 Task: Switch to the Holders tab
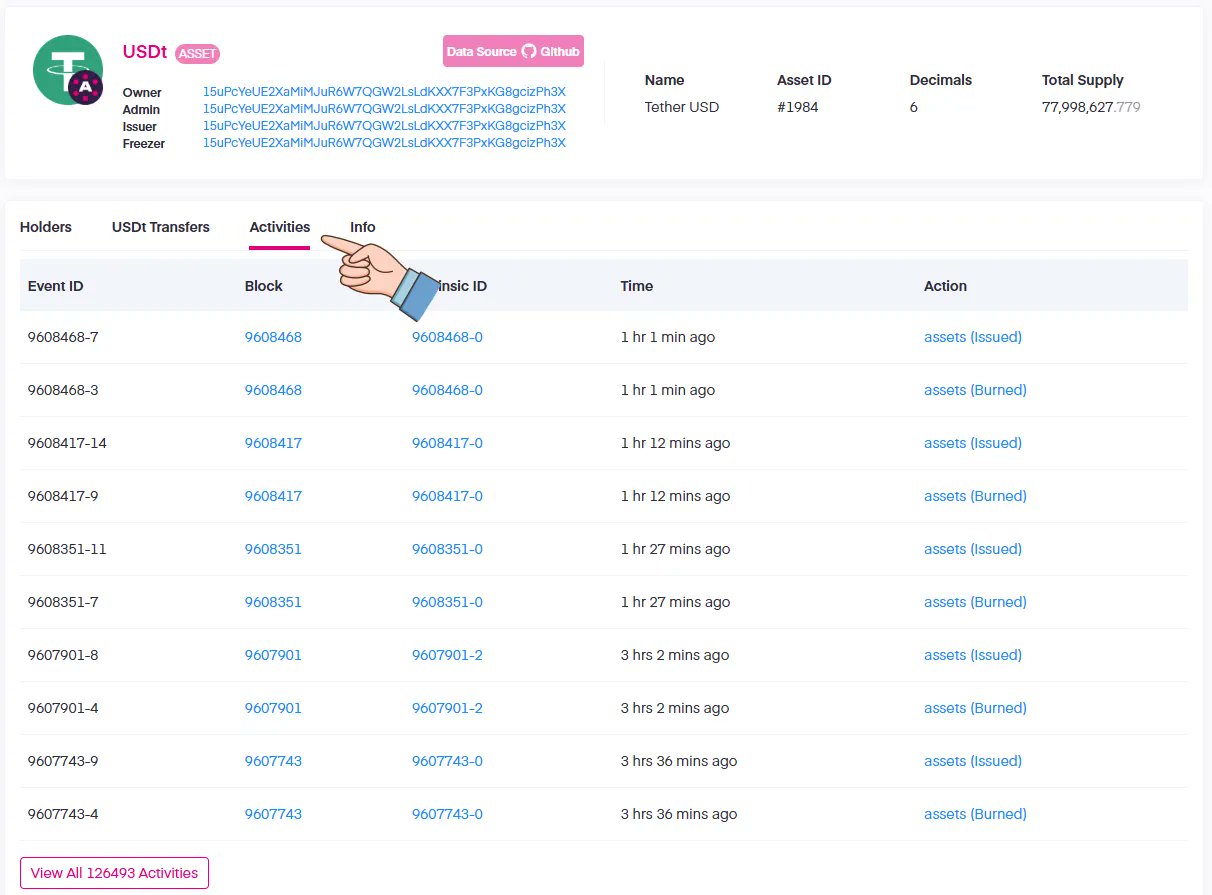[x=46, y=227]
